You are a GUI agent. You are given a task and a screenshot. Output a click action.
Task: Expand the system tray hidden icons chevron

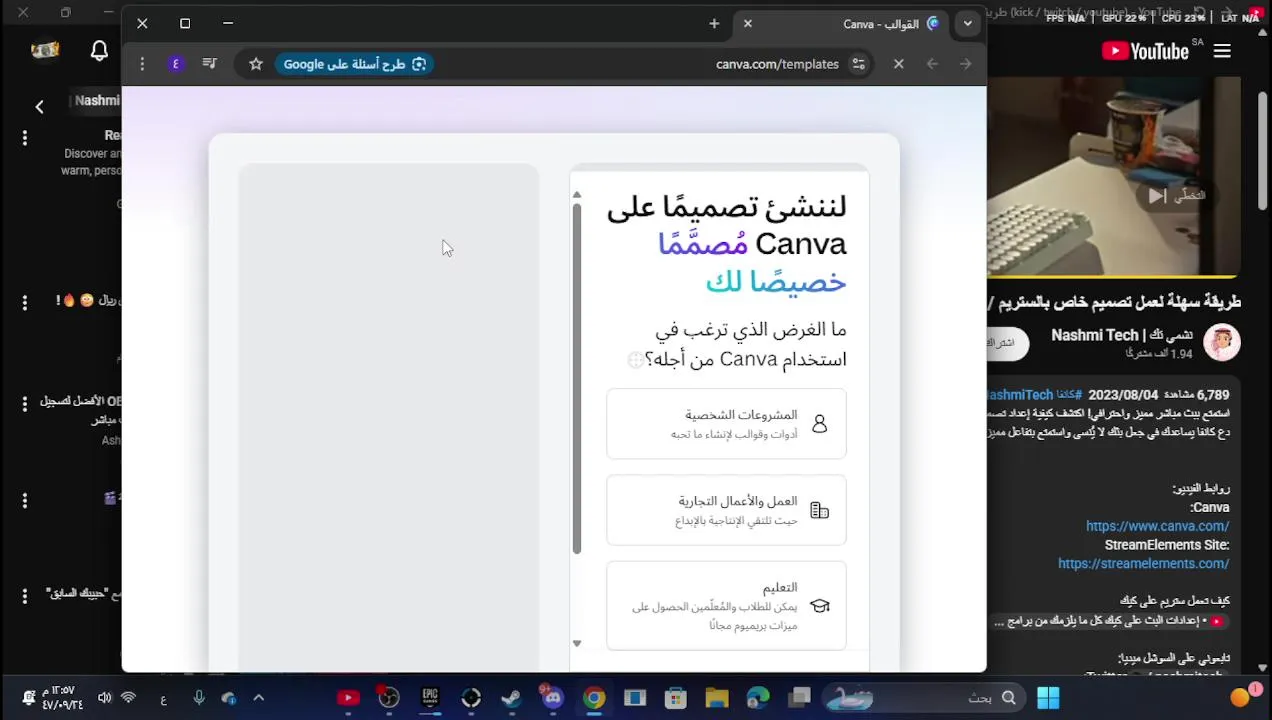[x=258, y=698]
